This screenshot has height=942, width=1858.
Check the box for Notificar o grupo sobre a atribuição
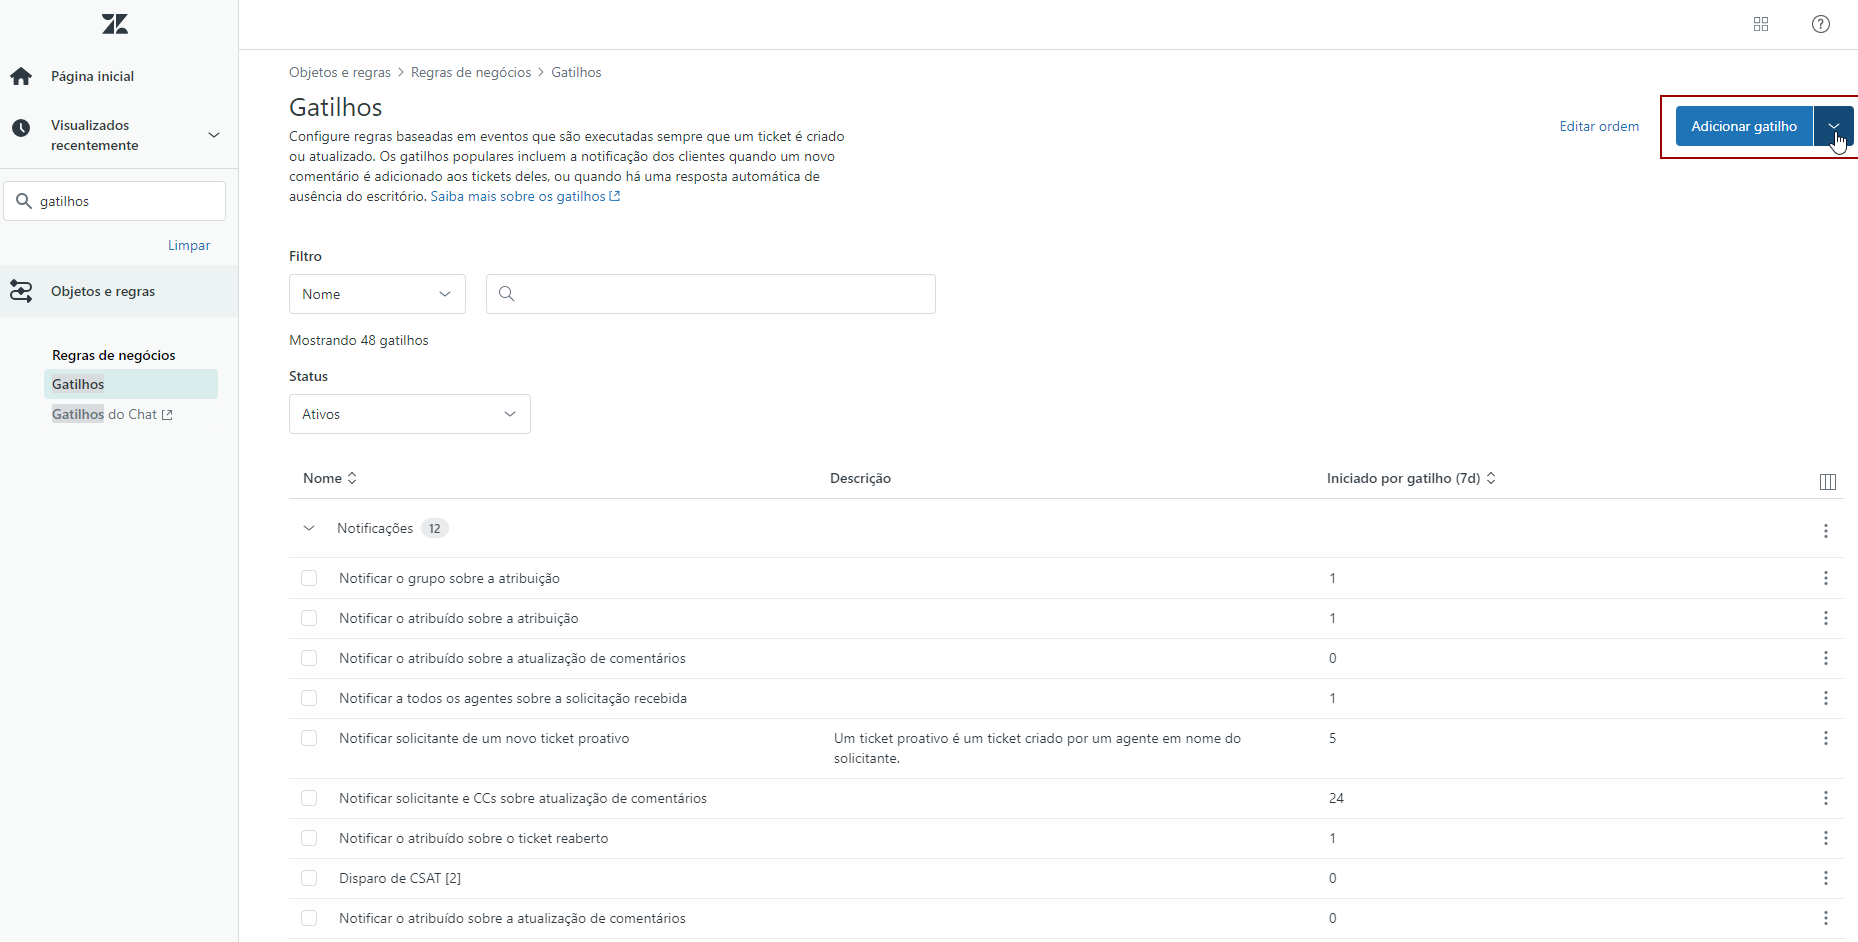[x=309, y=578]
